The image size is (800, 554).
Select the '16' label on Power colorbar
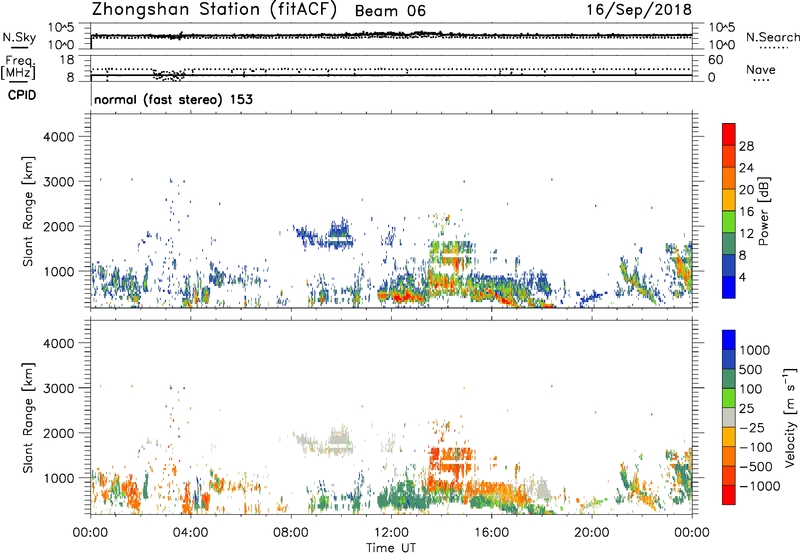point(746,212)
